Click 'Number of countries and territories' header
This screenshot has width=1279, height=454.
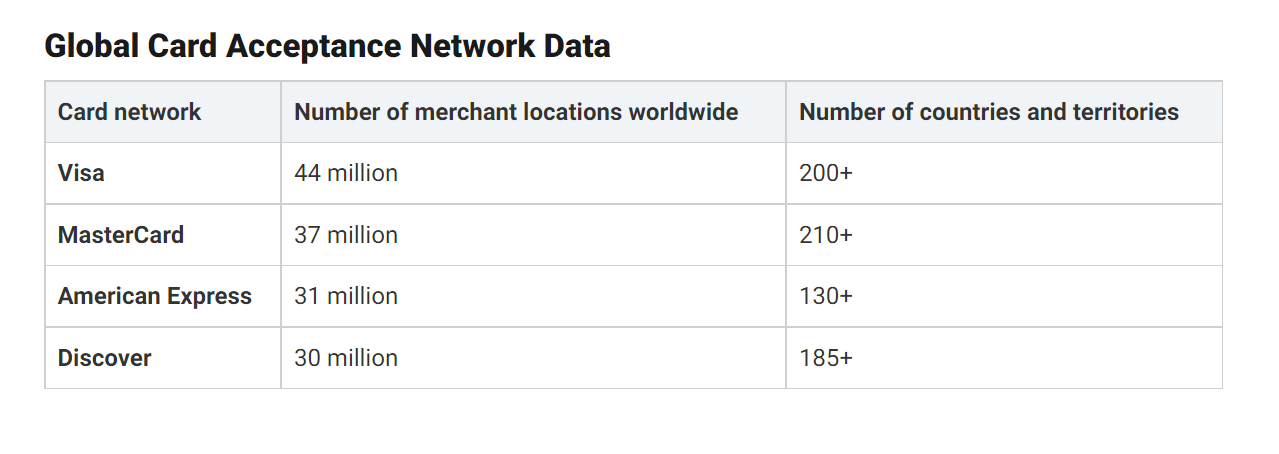click(988, 112)
